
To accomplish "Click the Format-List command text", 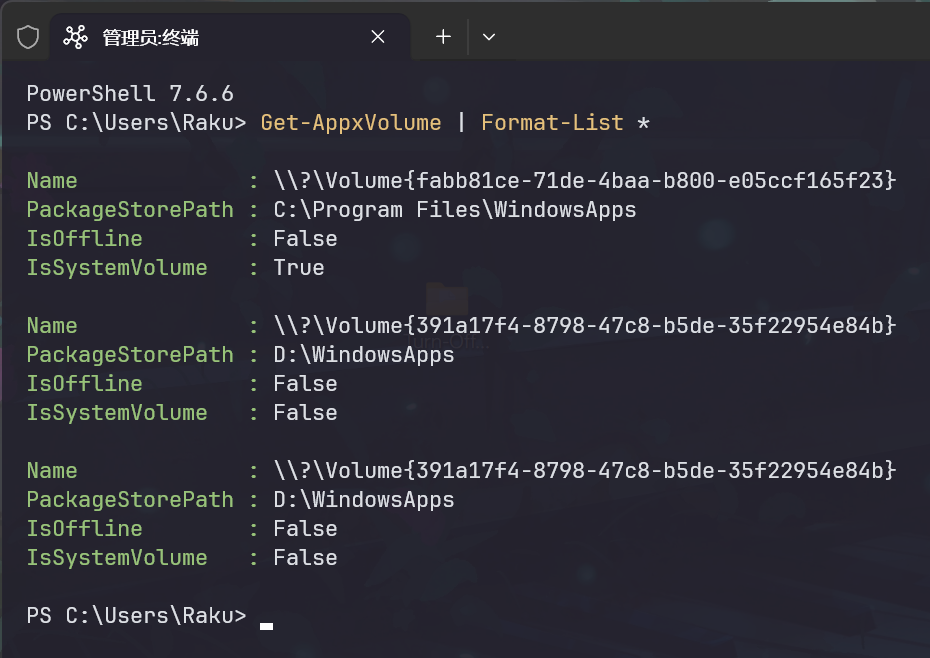I will pyautogui.click(x=552, y=123).
